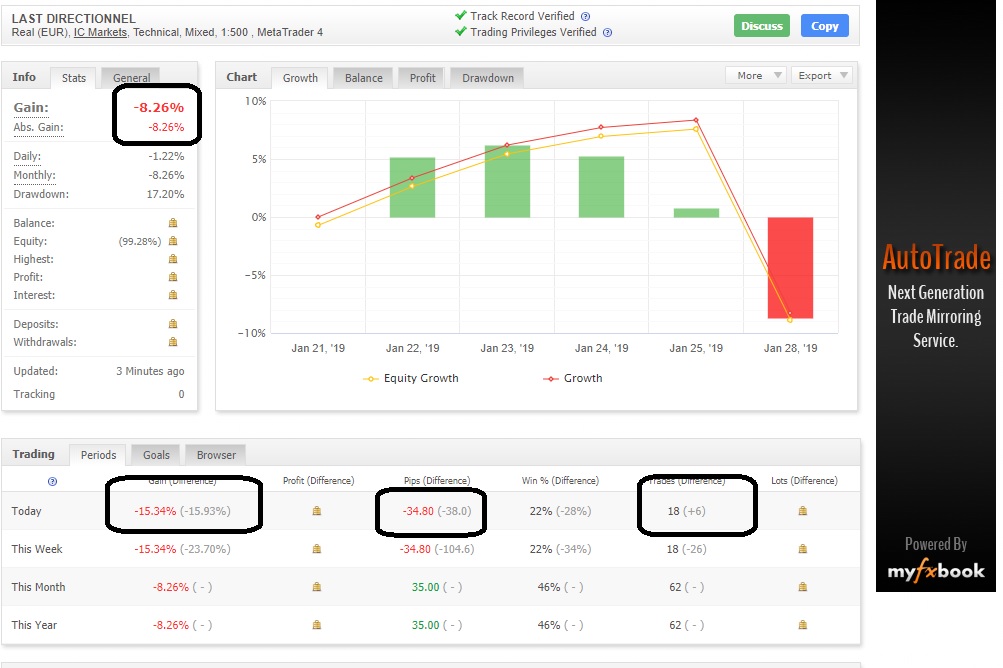Switch to the Stats tab
The width and height of the screenshot is (1003, 668).
(74, 77)
